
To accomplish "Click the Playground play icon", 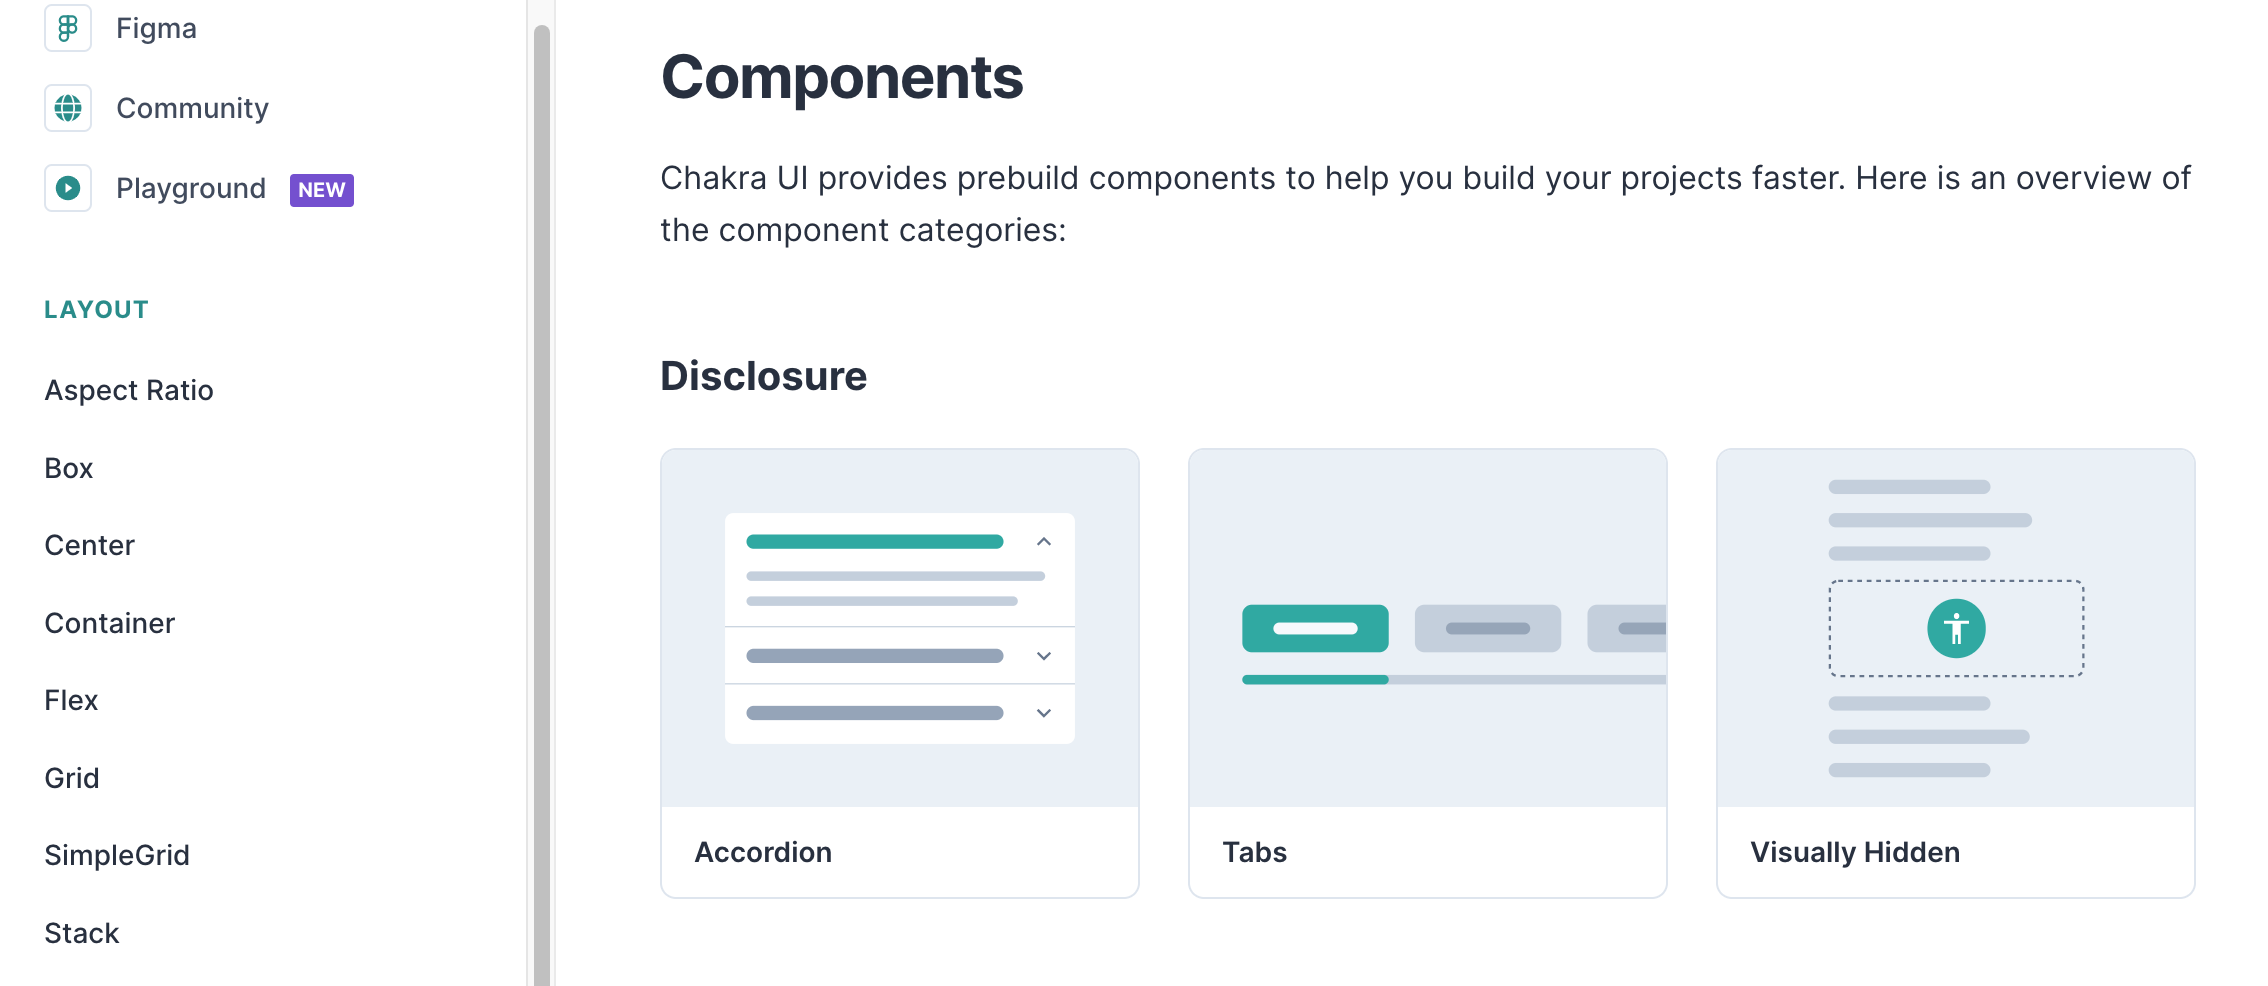I will (68, 188).
